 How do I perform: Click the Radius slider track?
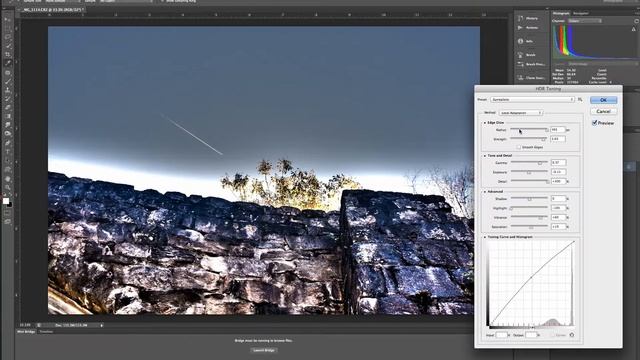click(529, 129)
